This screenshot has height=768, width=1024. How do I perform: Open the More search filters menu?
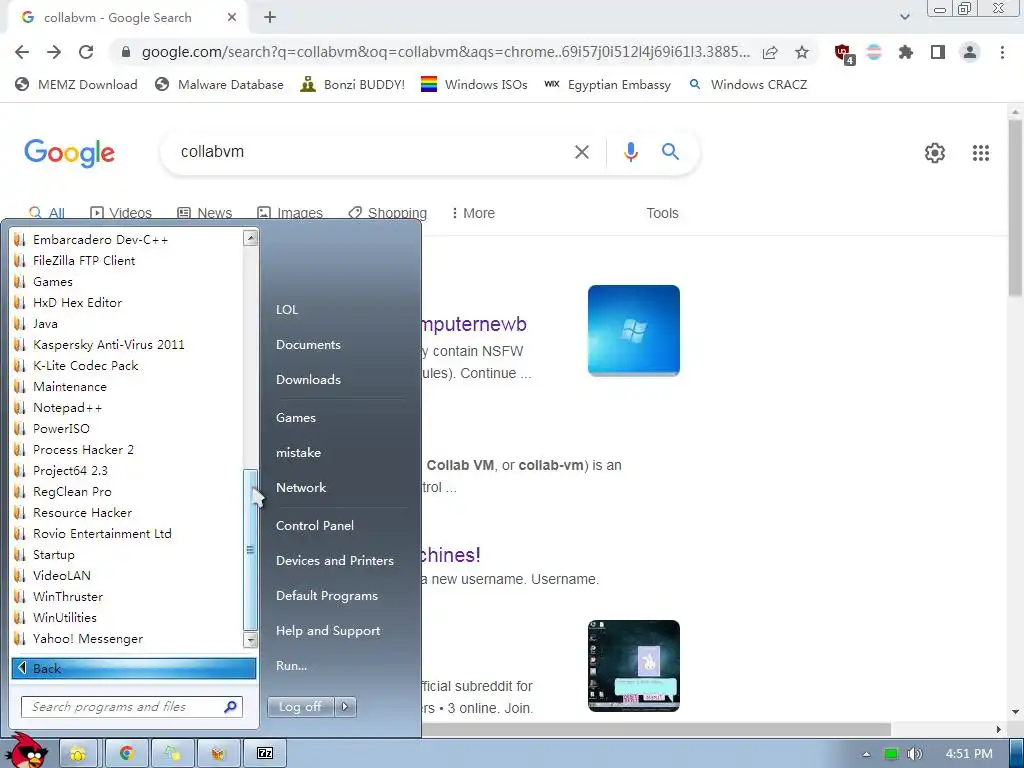pyautogui.click(x=473, y=213)
